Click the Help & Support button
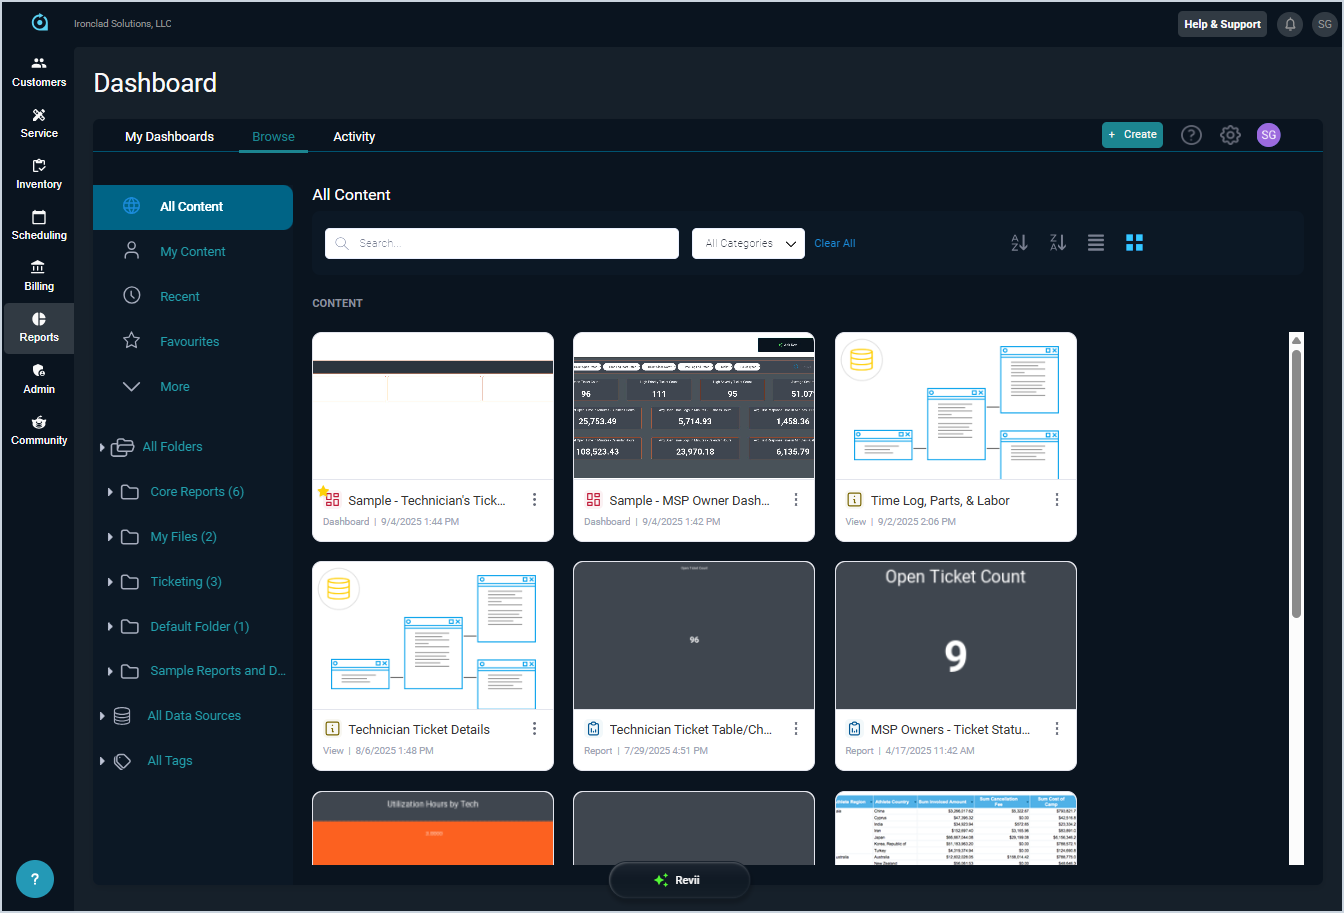 coord(1222,24)
